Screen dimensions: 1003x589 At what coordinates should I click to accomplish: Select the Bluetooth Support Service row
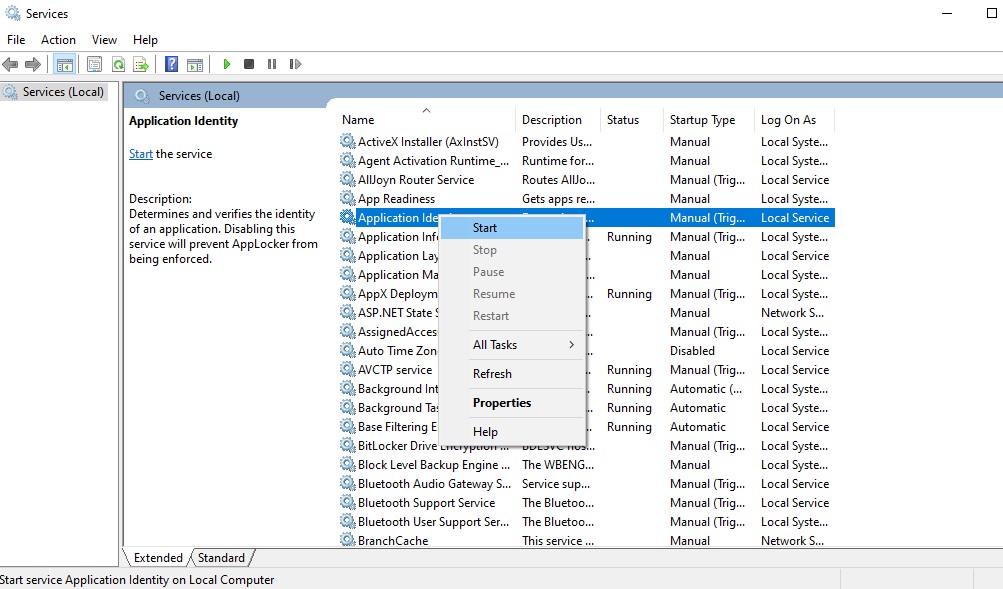[587, 503]
